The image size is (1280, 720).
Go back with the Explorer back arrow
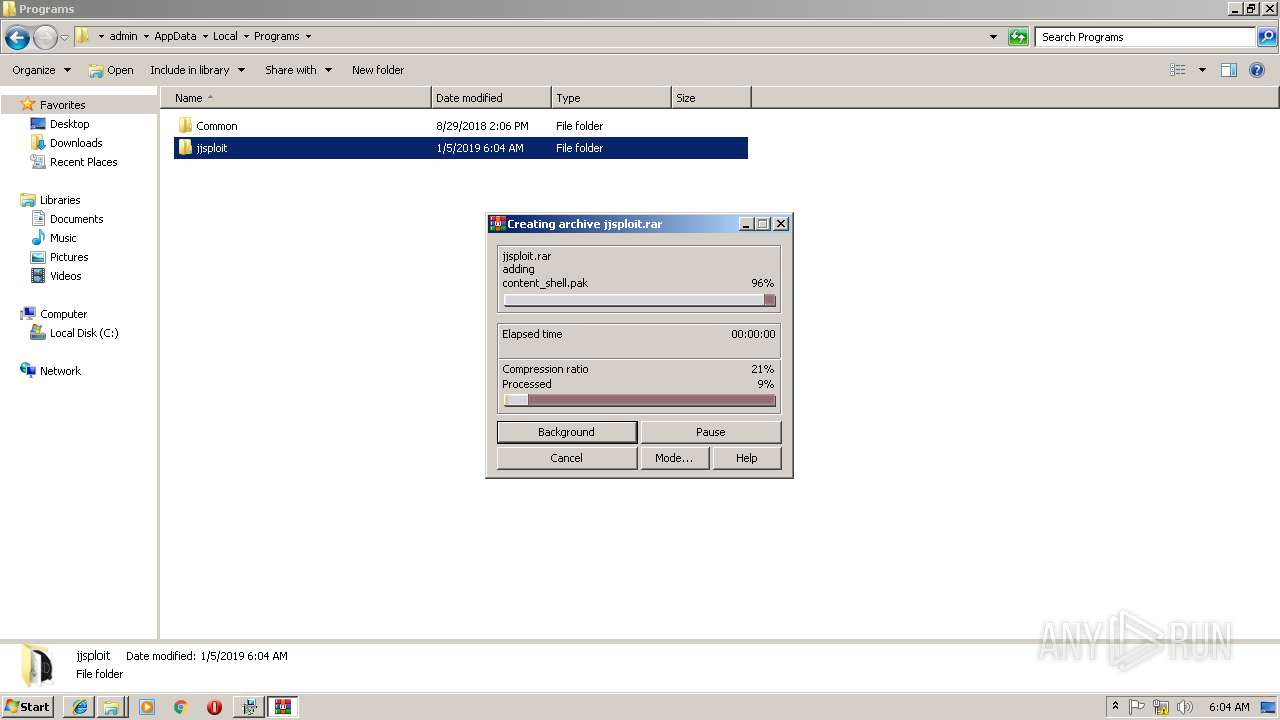(17, 37)
